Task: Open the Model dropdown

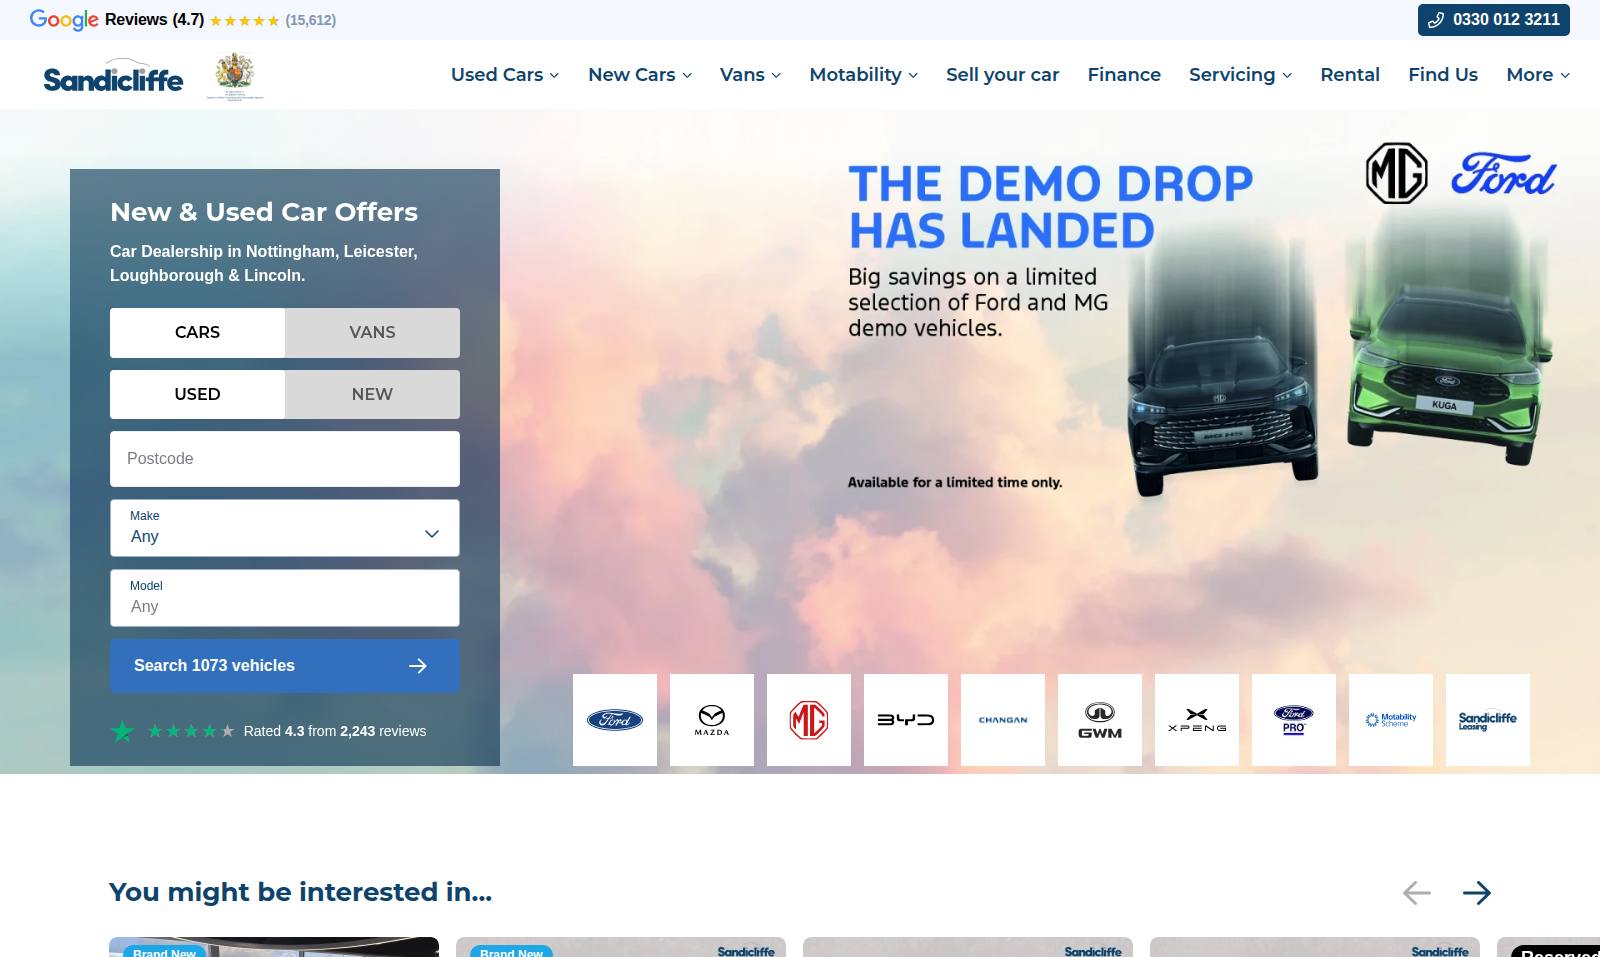Action: point(285,598)
